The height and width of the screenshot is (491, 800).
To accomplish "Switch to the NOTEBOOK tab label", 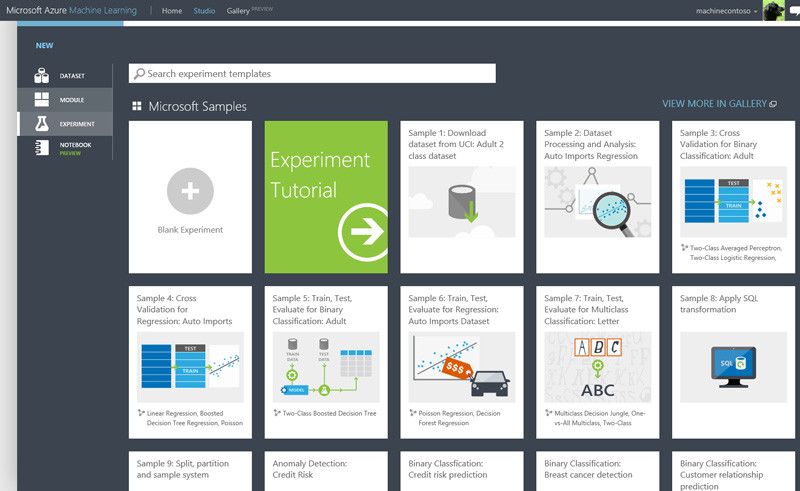I will click(x=76, y=145).
